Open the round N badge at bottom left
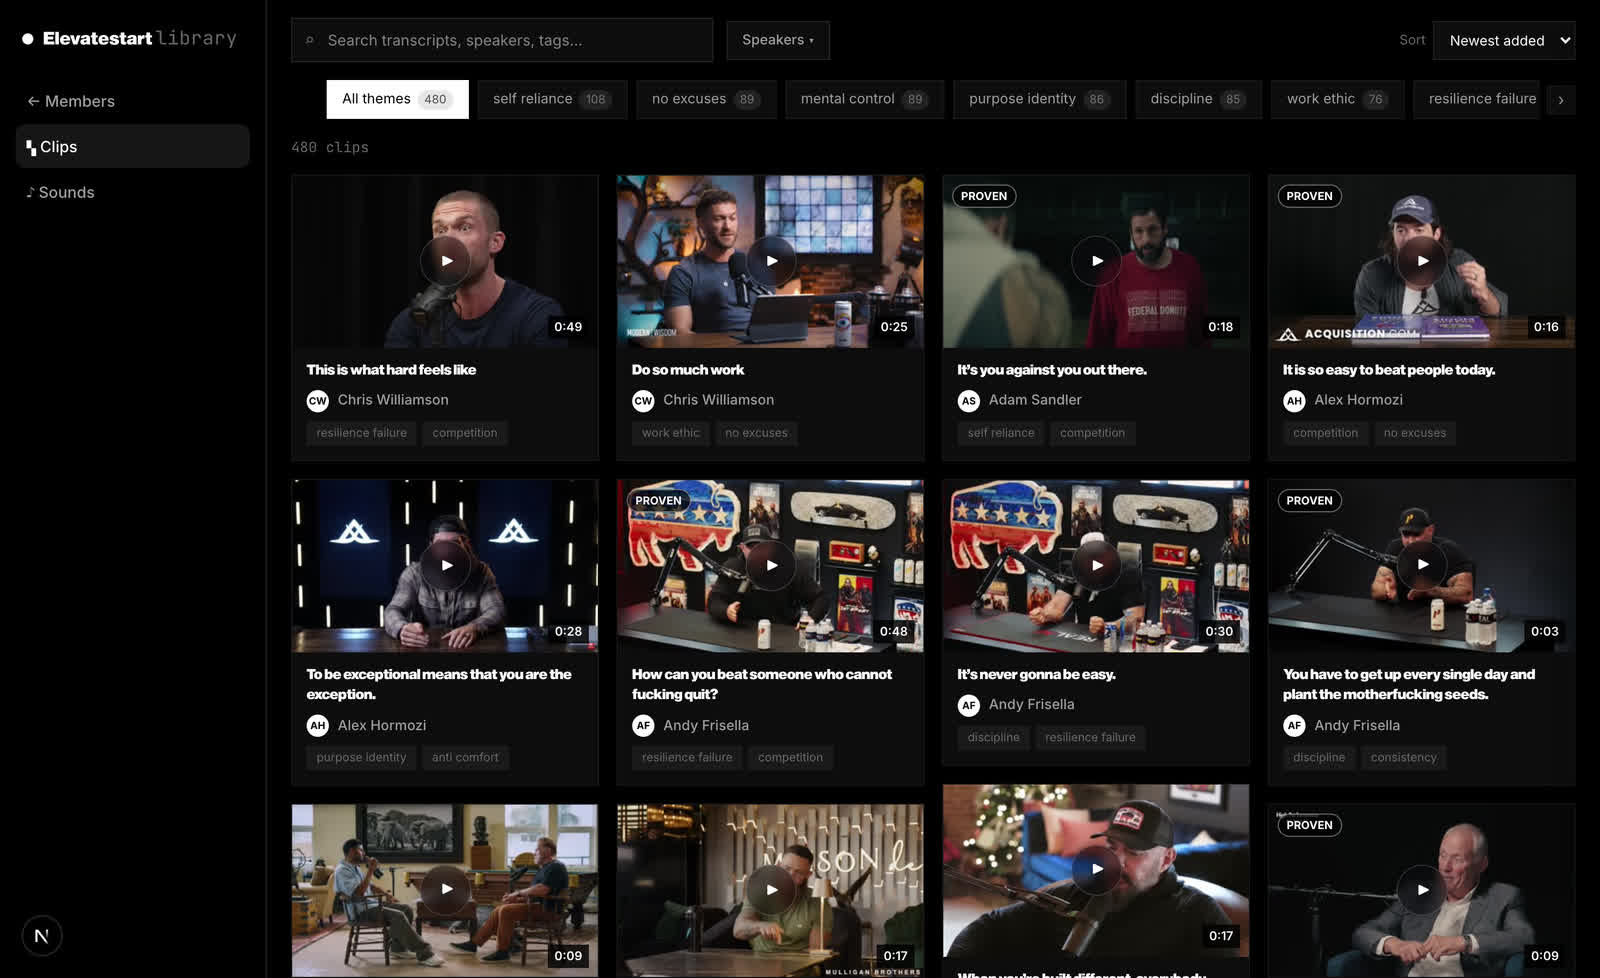Screen dimensions: 1600x978 42,936
